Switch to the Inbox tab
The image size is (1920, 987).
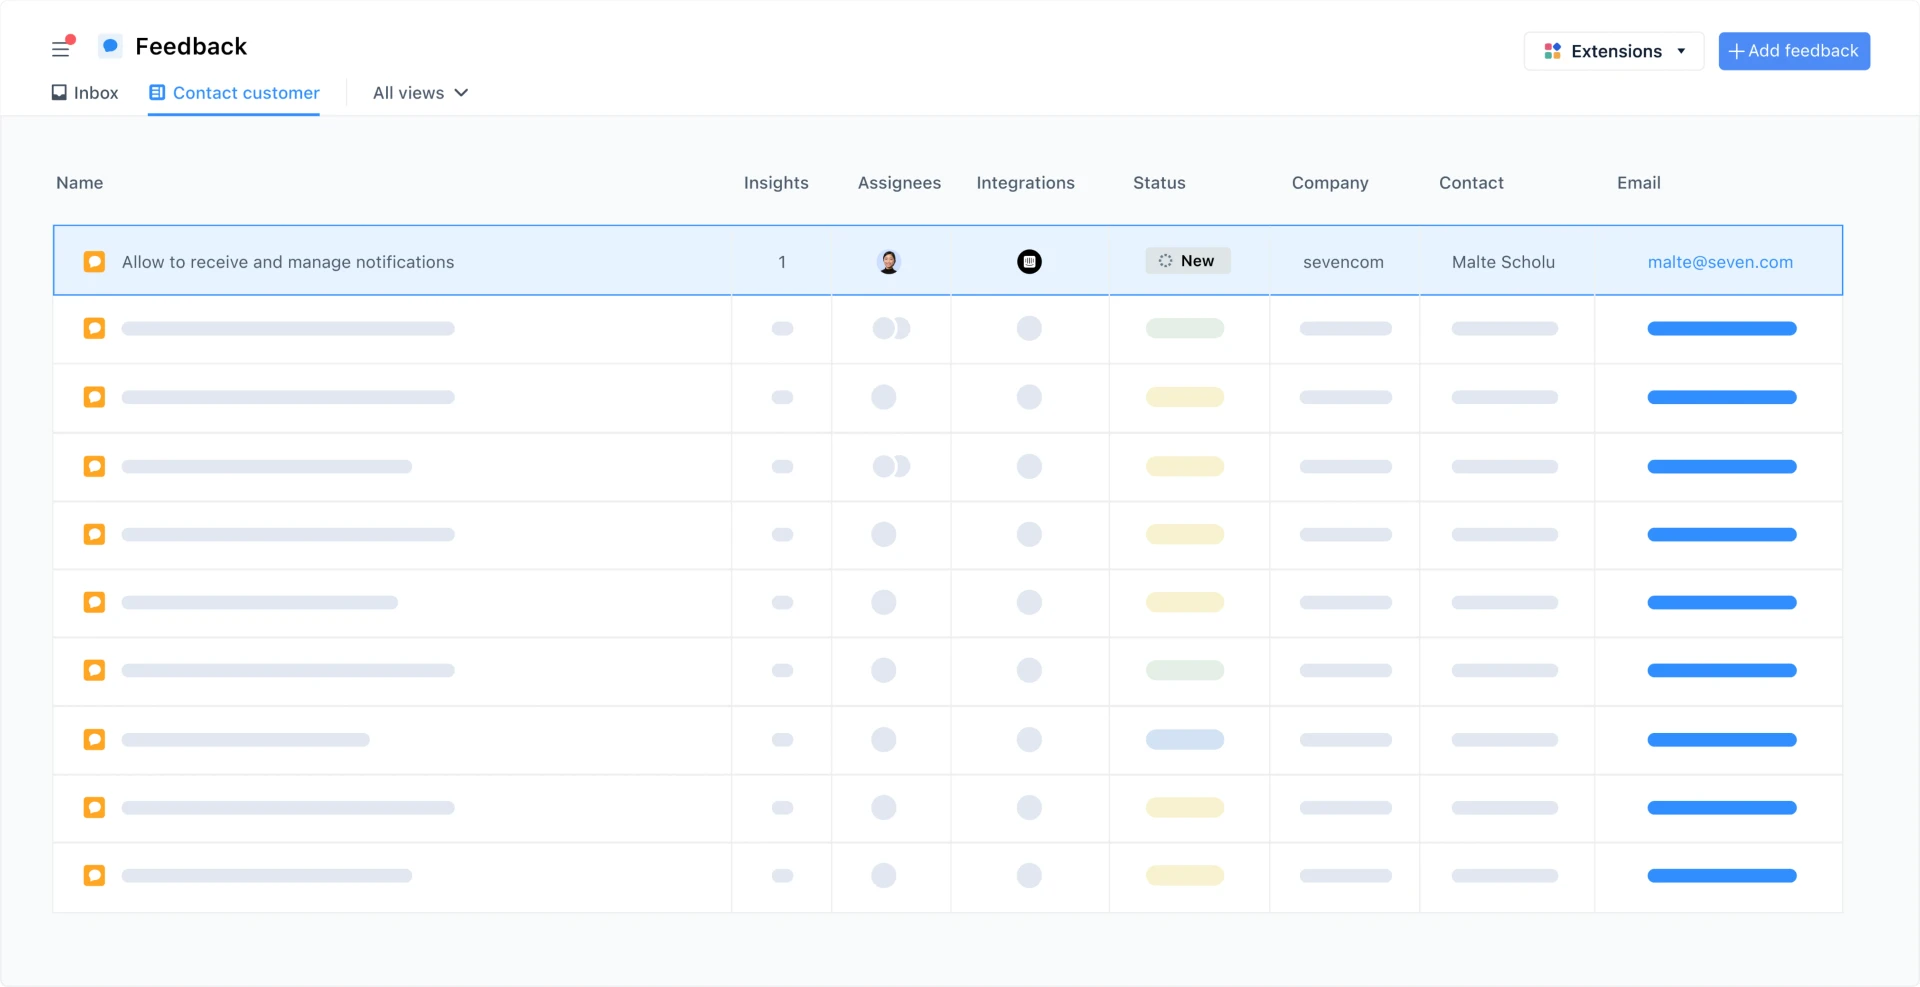point(84,92)
